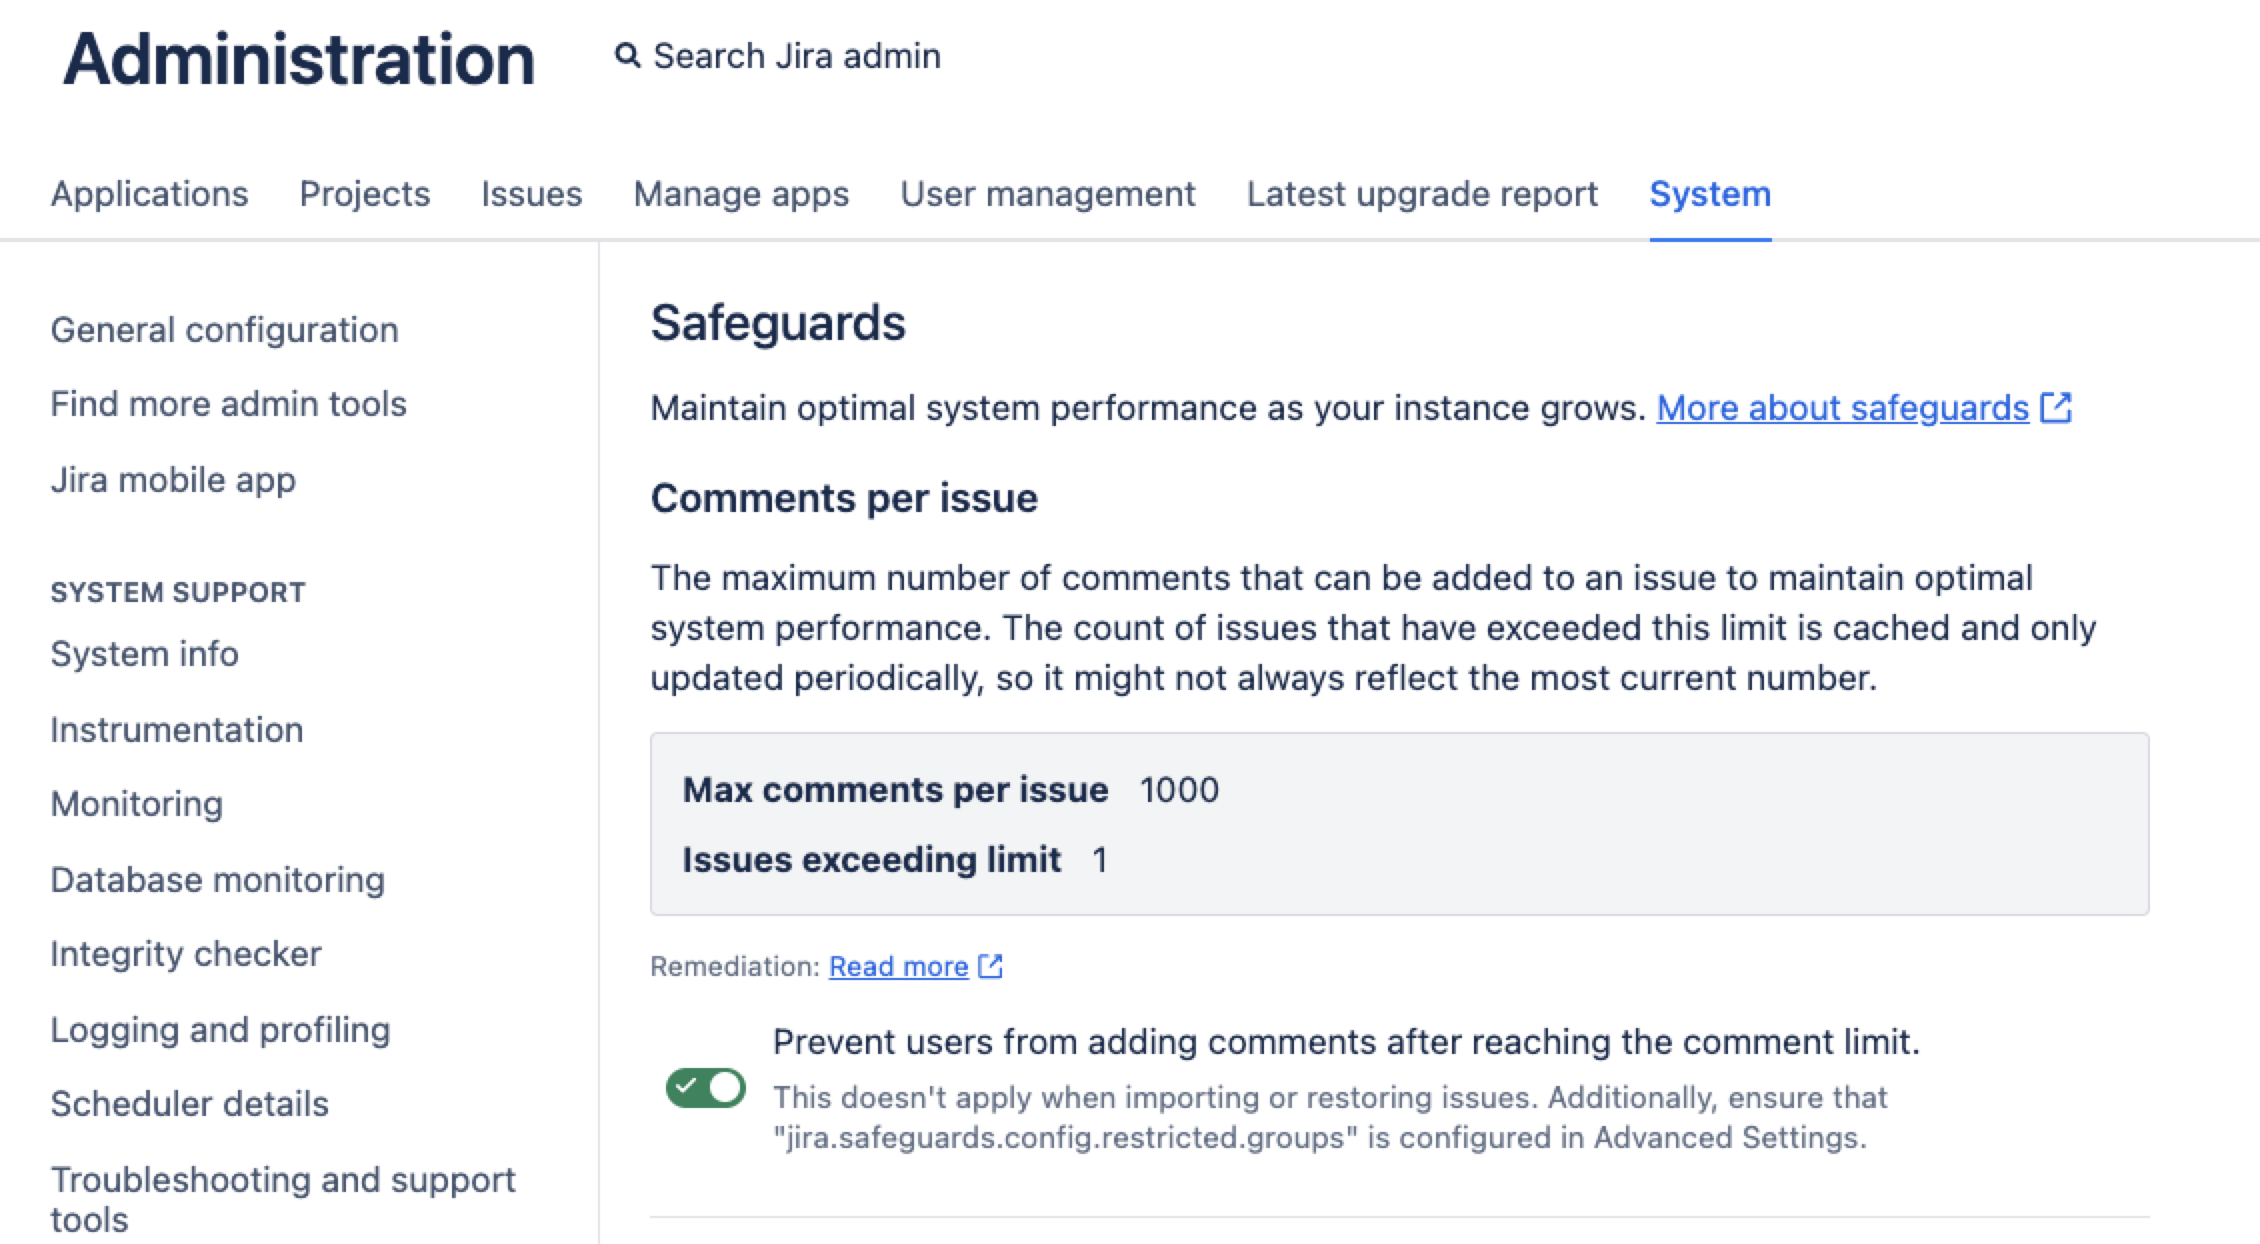Viewport: 2260px width, 1244px height.
Task: Click the SYSTEM SUPPORT sidebar header
Action: pos(178,592)
